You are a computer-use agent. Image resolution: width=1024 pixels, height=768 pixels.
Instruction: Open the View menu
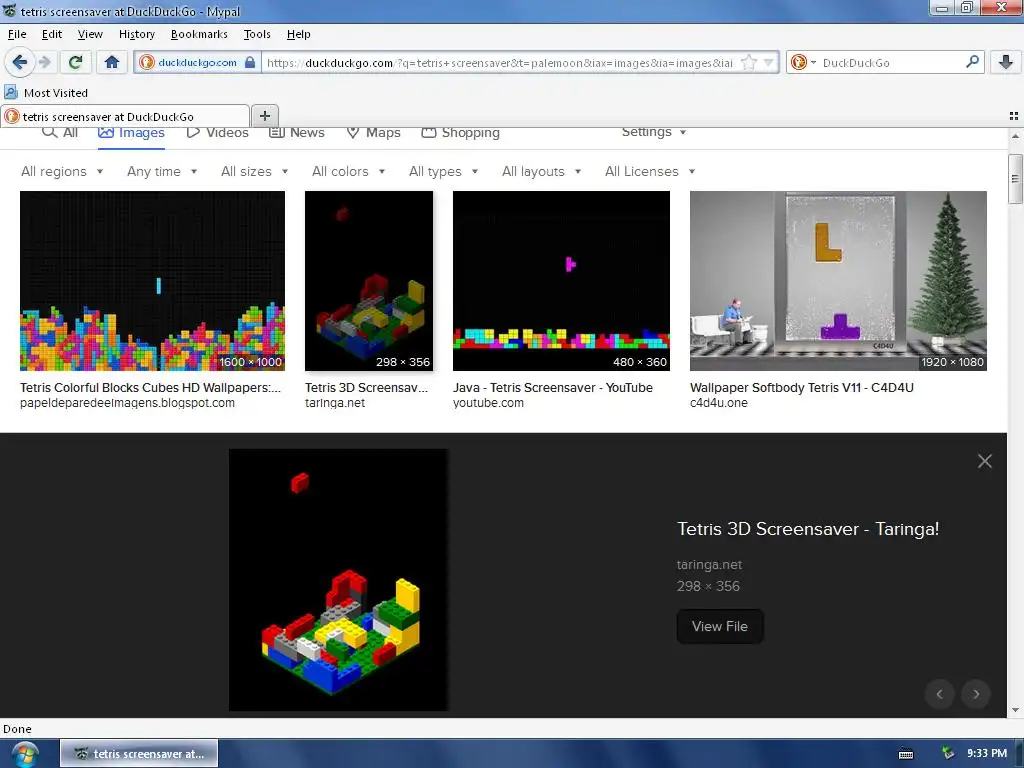[x=90, y=34]
